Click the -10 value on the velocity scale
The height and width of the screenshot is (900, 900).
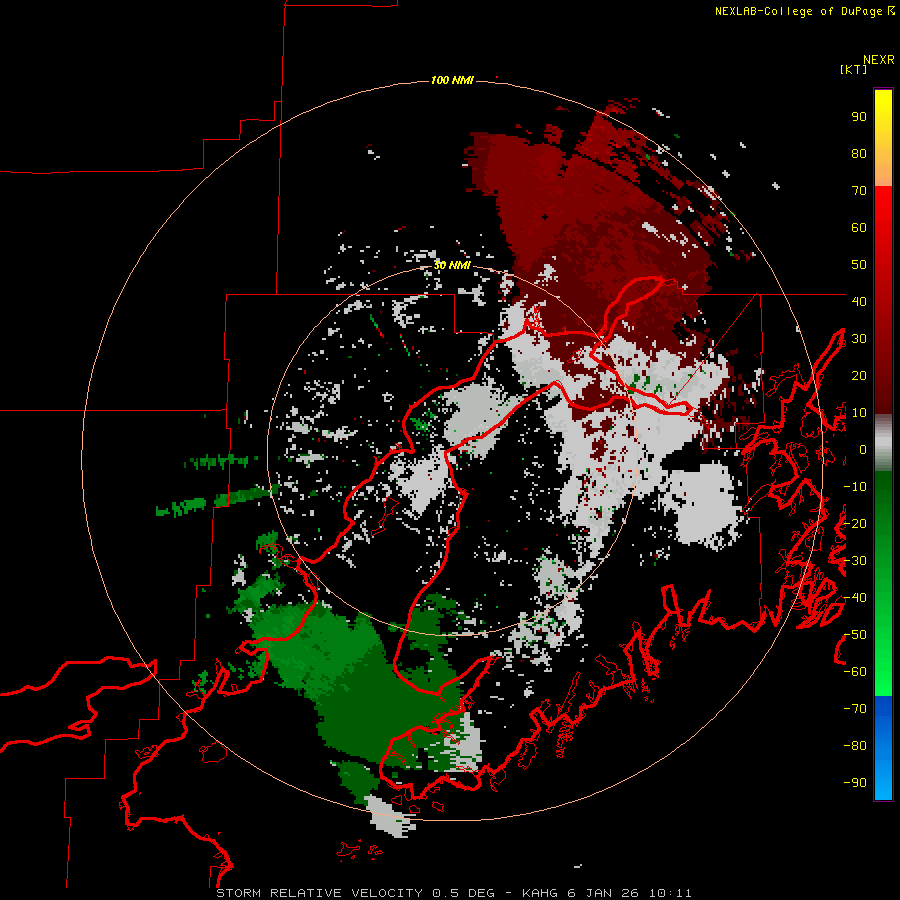(855, 487)
